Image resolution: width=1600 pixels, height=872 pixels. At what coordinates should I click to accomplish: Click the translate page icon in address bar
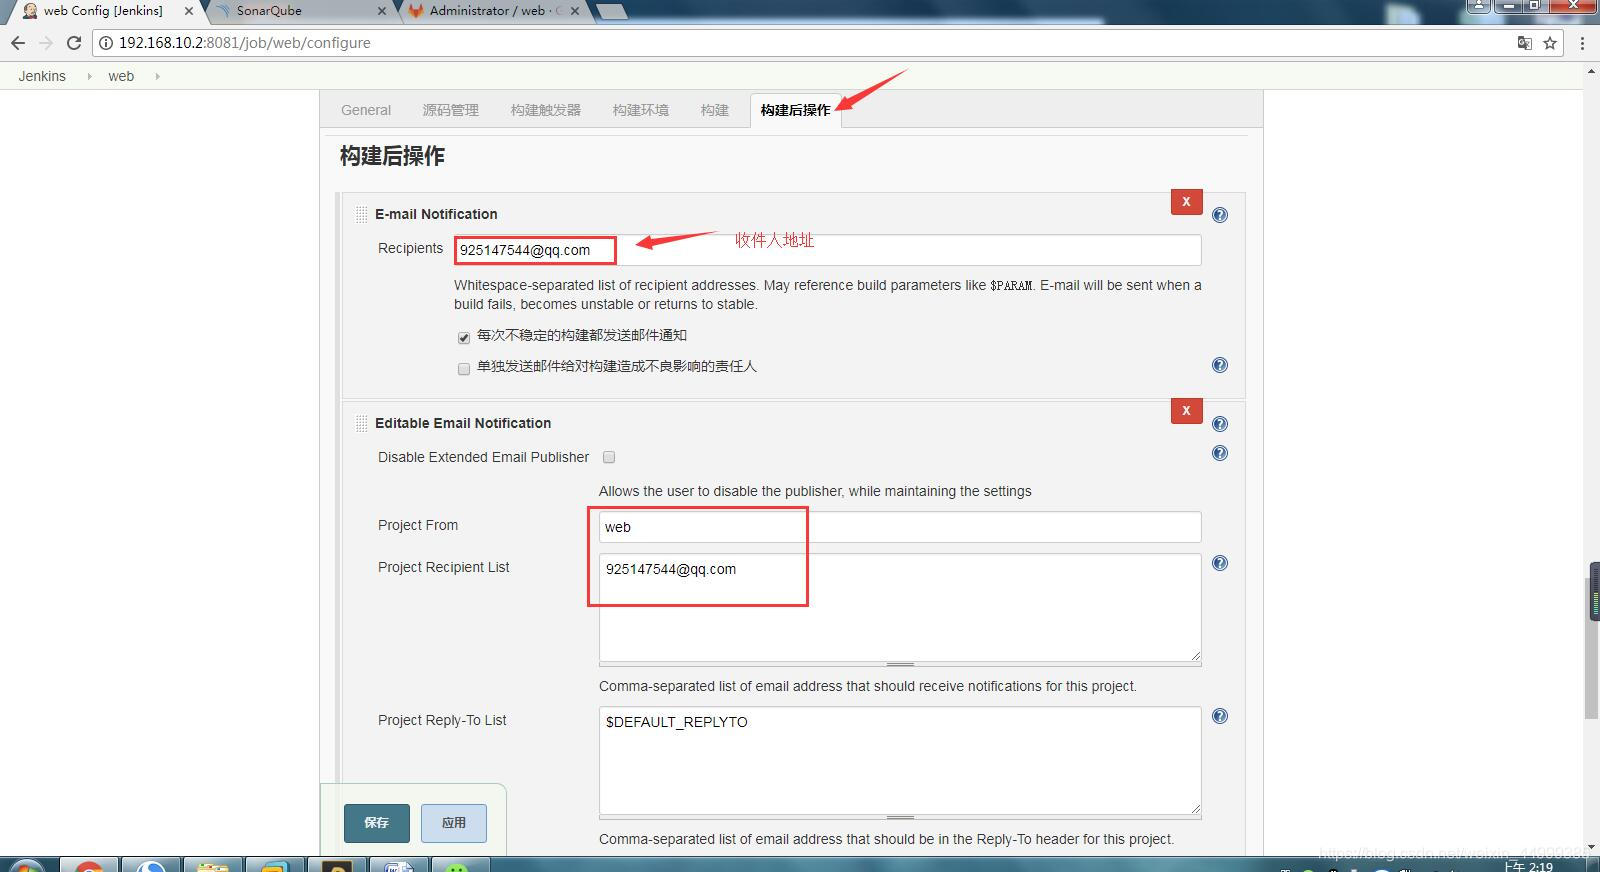point(1525,43)
